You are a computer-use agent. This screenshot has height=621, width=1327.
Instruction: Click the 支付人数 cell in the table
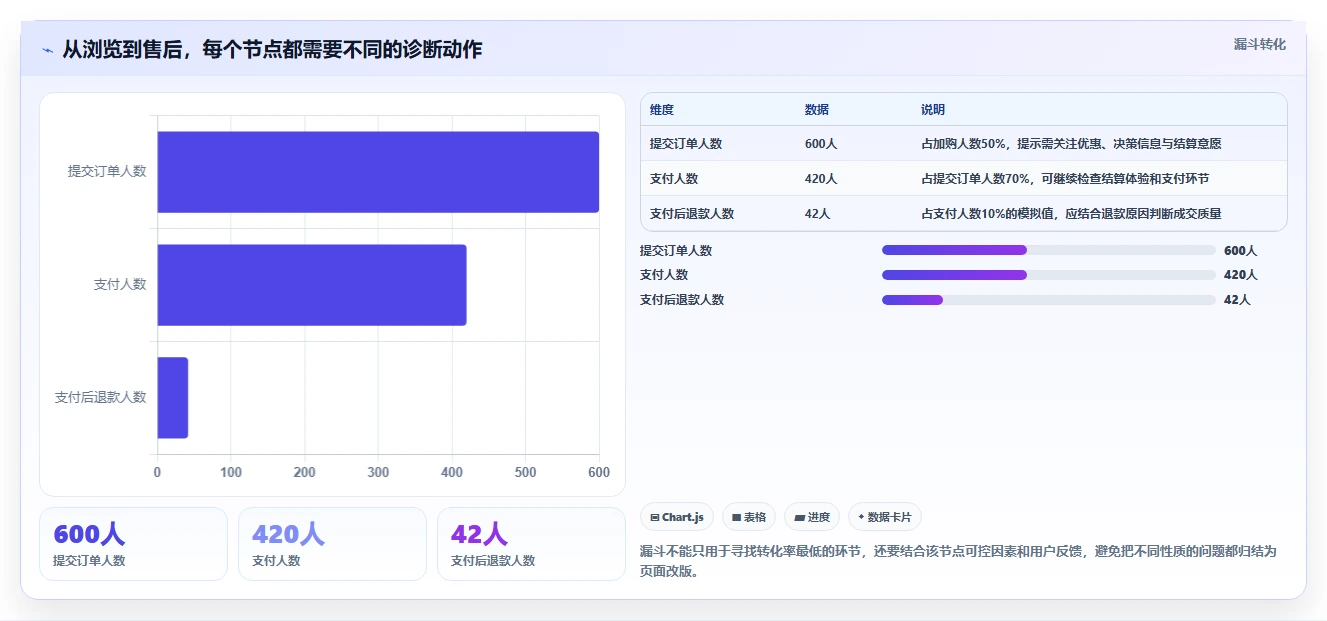click(674, 179)
